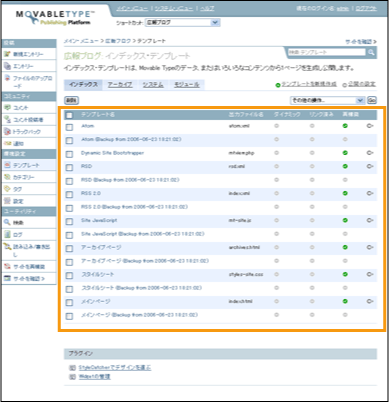Click the icon beside the StyleCatcher plugin link

pos(72,368)
